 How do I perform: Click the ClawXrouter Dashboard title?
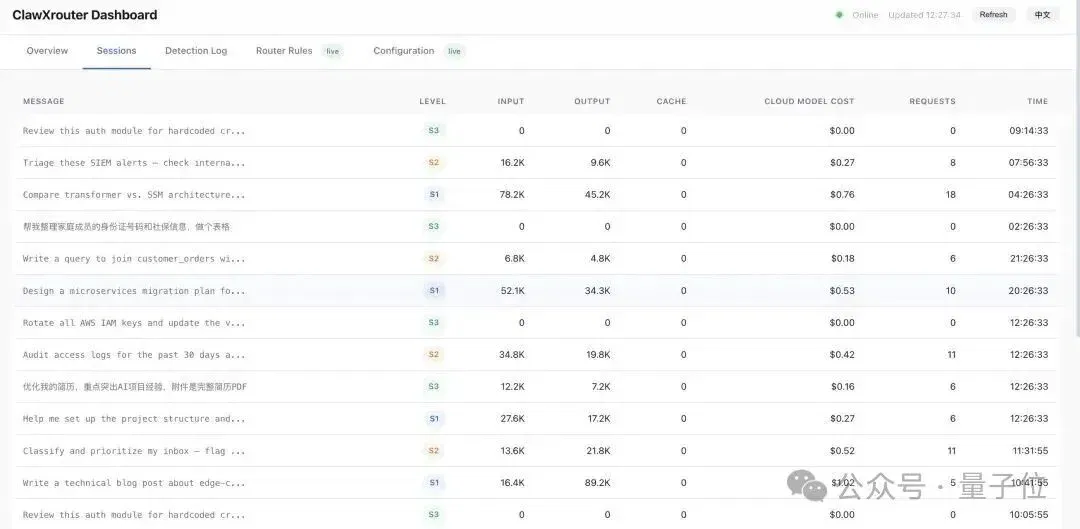click(85, 14)
